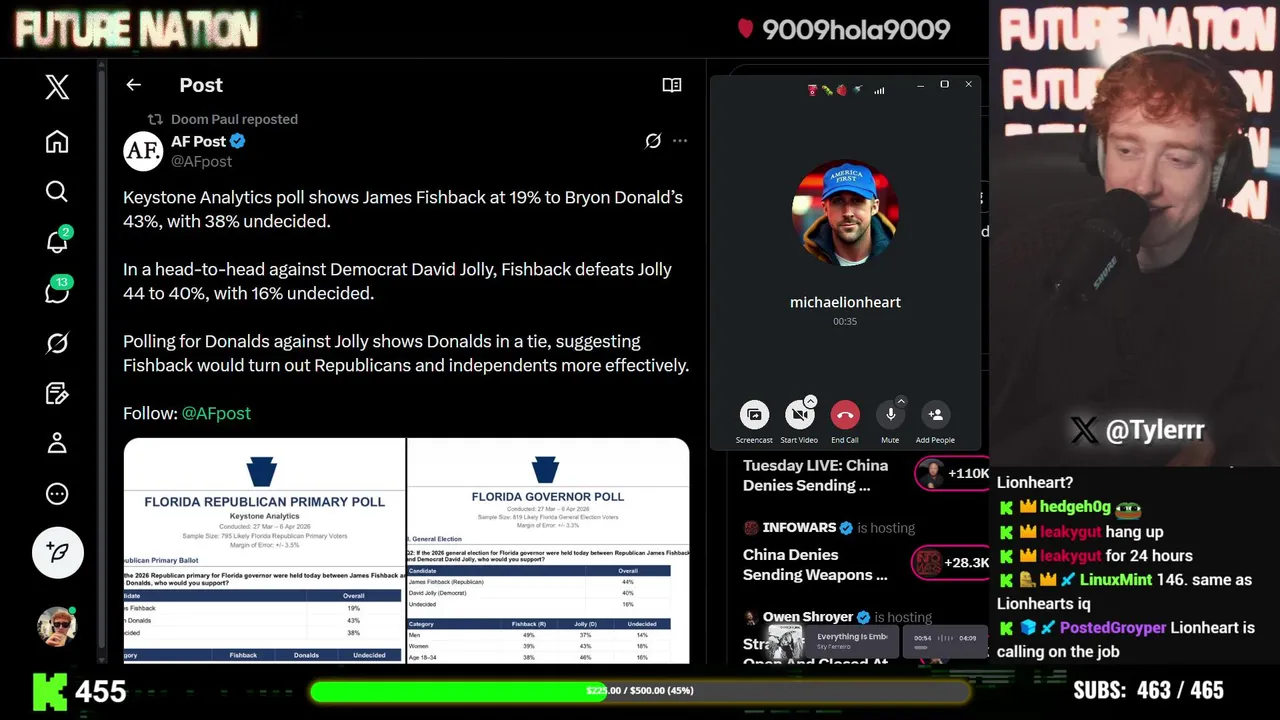
Task: Click the Post header title
Action: tap(201, 85)
